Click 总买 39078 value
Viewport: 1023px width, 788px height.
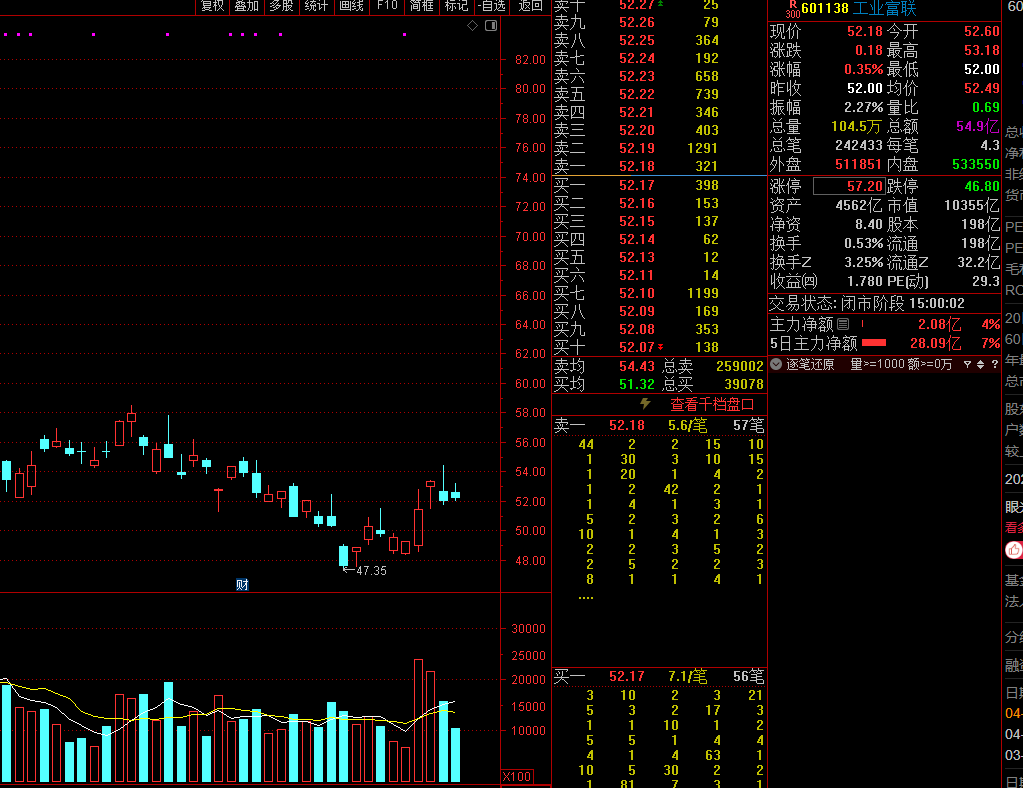click(744, 384)
